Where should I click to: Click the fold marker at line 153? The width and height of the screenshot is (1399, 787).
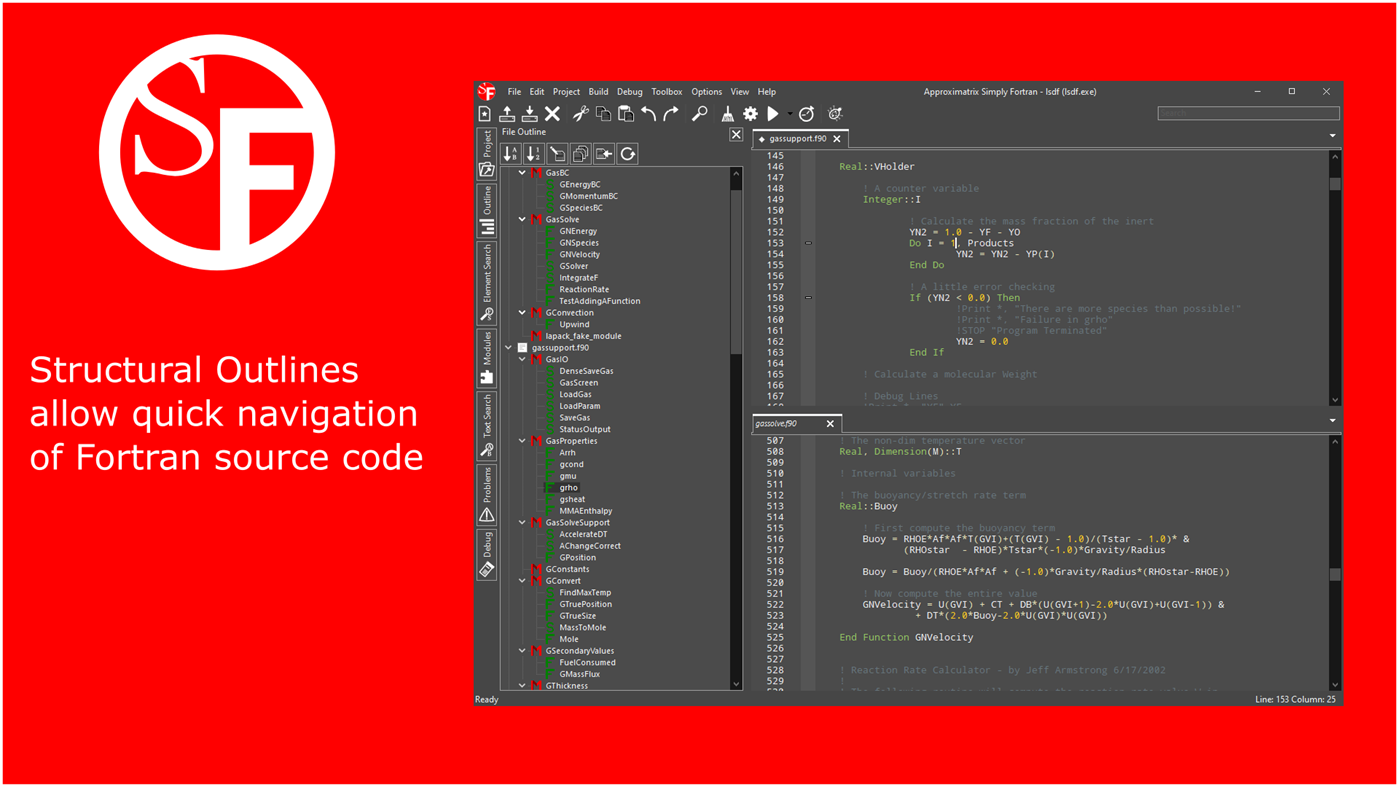point(808,243)
